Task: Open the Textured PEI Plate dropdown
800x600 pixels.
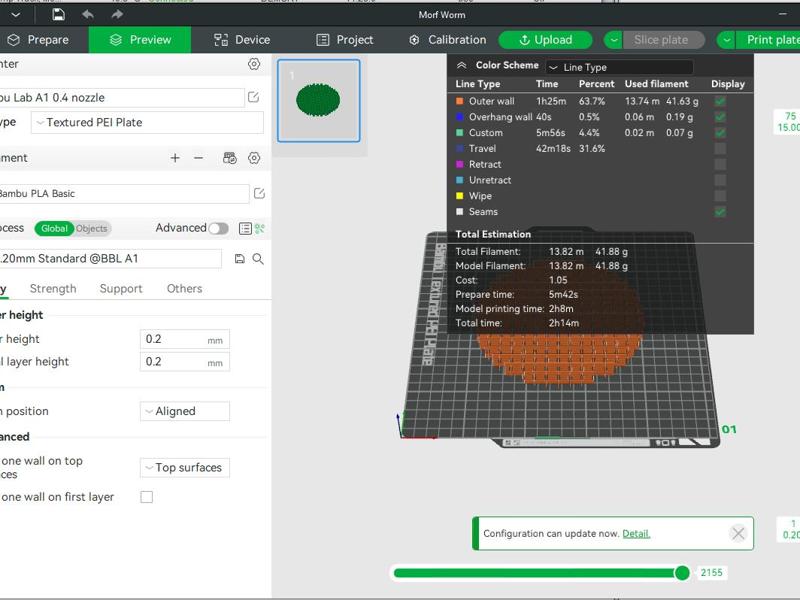Action: point(147,122)
